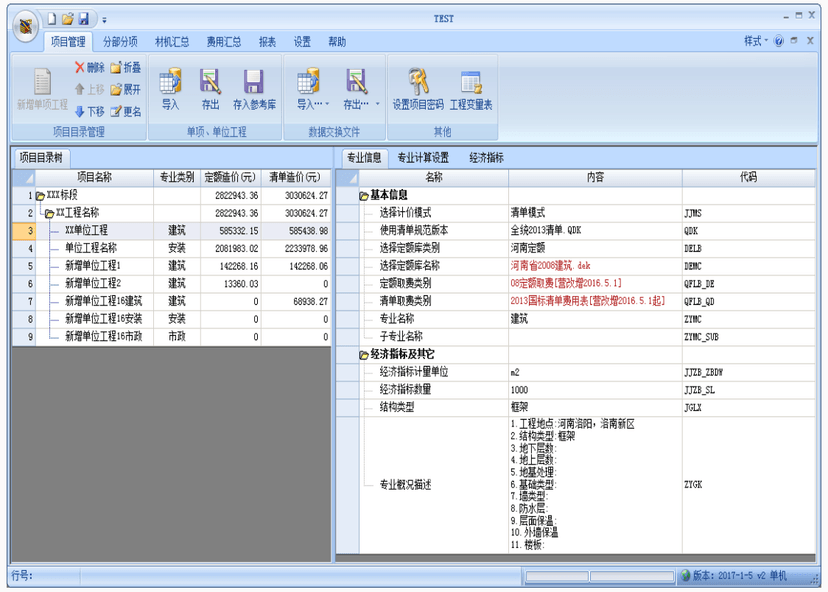Viewport: 828px width, 592px height.
Task: Click the 折叠 folder icon
Action: [x=116, y=68]
